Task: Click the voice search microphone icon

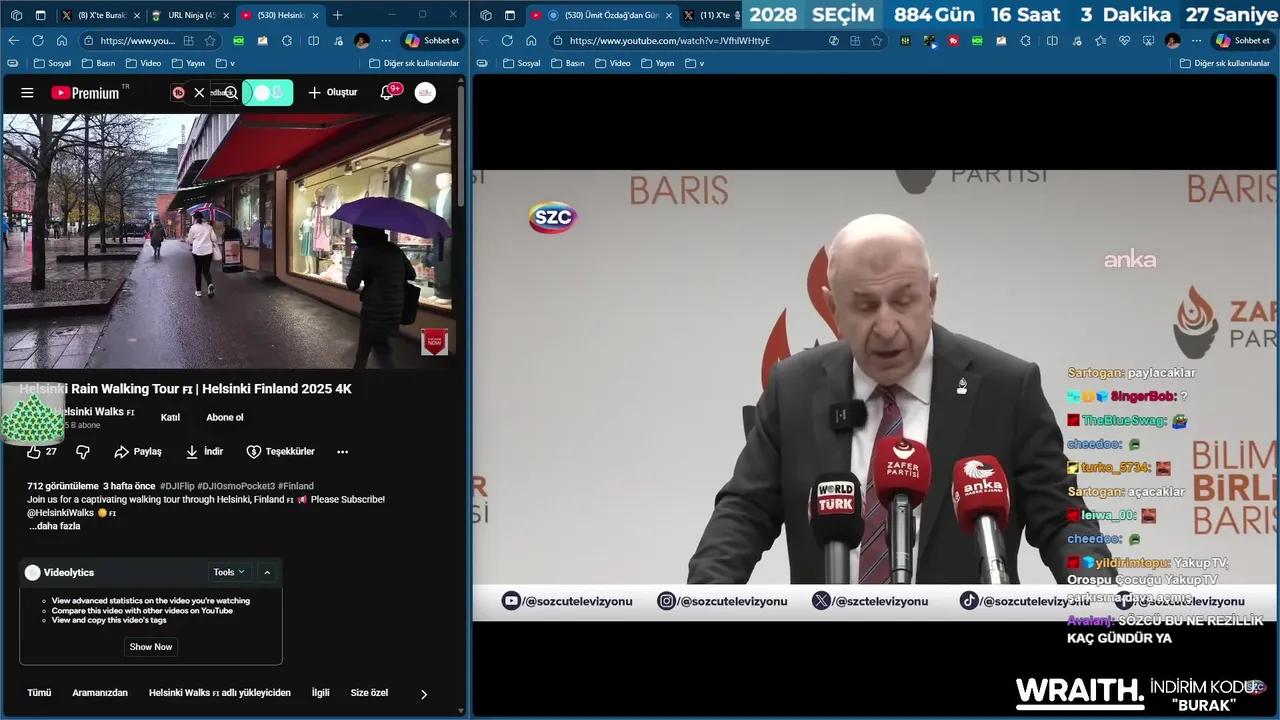Action: coord(277,92)
